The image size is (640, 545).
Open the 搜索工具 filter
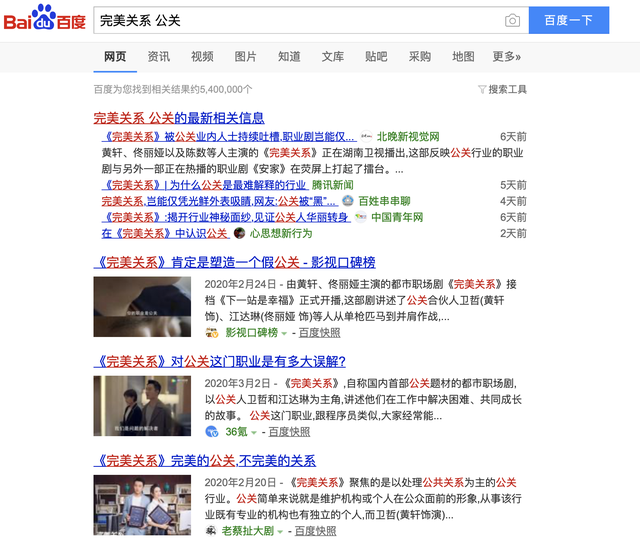pos(502,89)
